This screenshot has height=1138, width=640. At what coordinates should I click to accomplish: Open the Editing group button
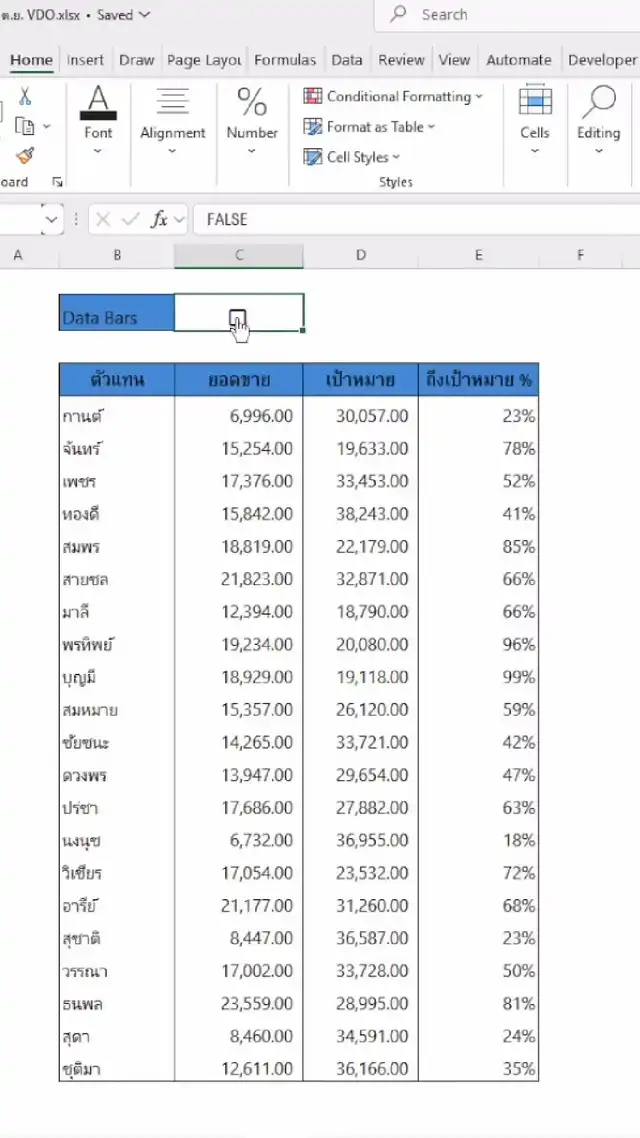598,121
